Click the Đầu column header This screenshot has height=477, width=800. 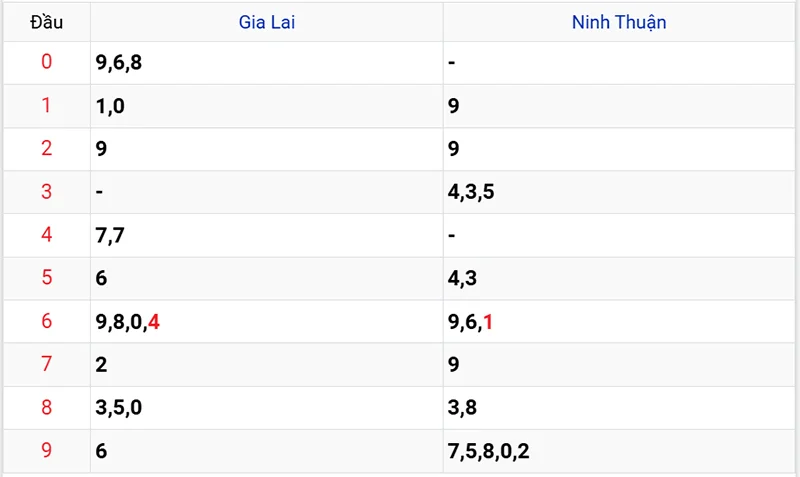coord(46,21)
